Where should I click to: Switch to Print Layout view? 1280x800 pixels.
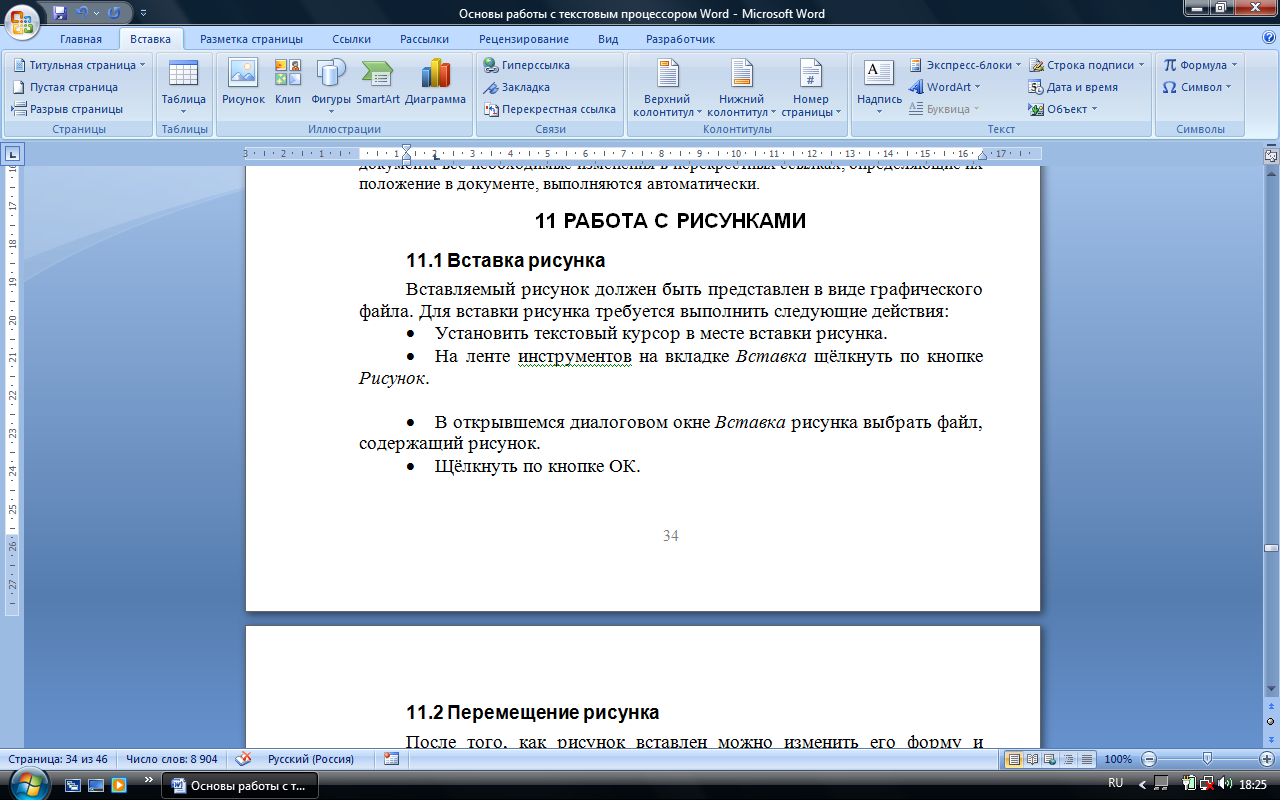[x=1014, y=759]
